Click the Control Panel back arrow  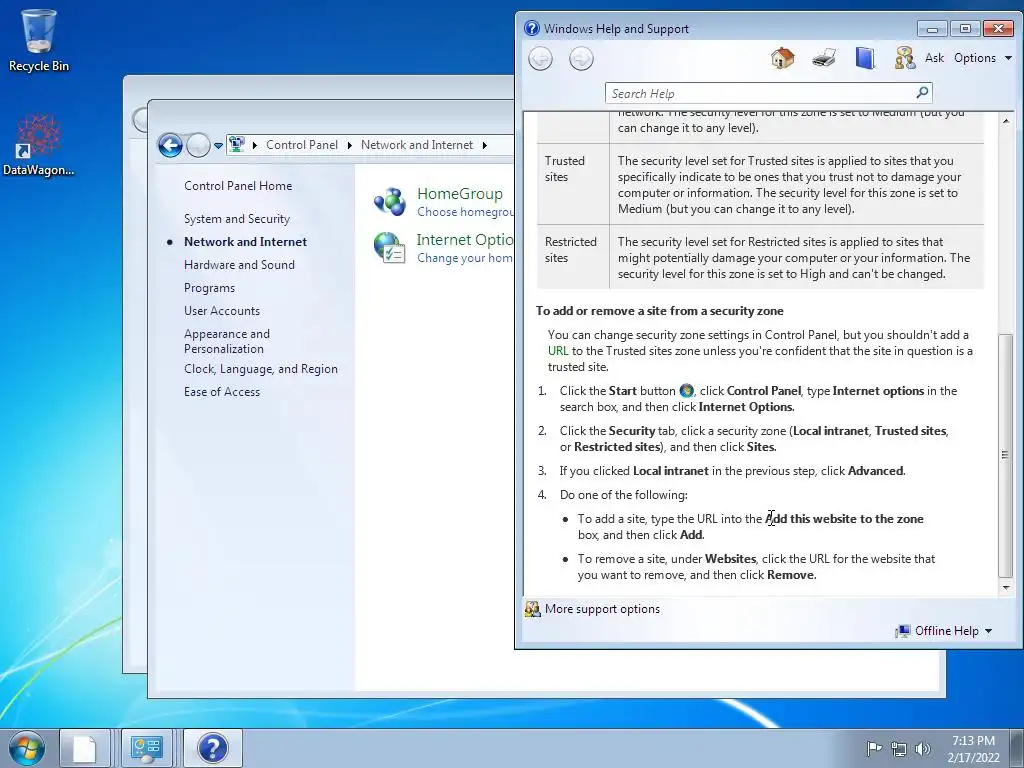click(170, 145)
